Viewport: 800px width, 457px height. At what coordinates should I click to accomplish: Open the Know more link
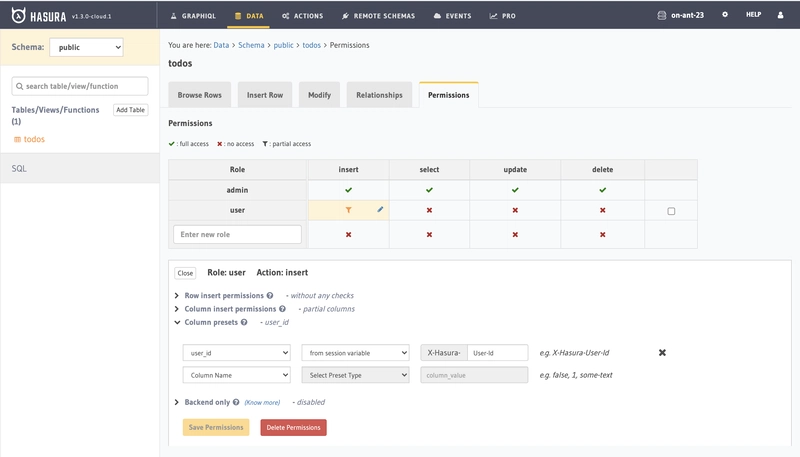[262, 402]
